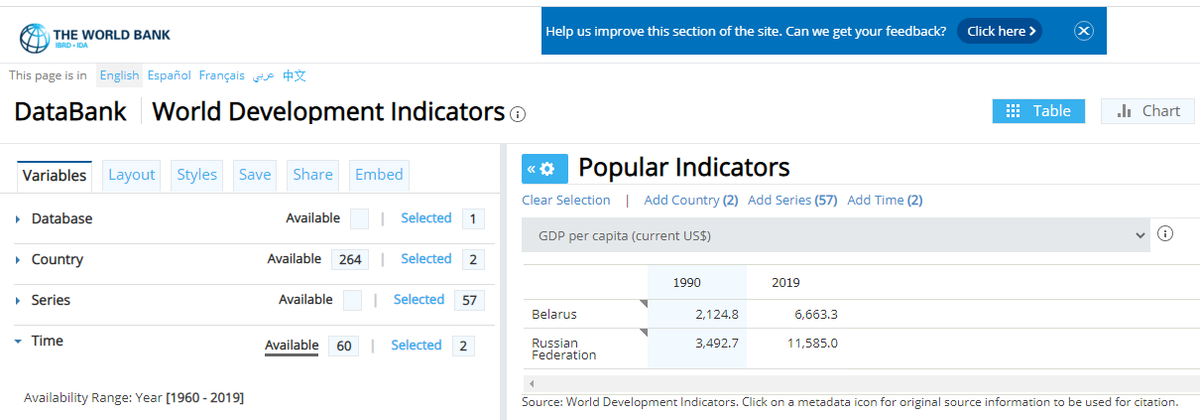The image size is (1200, 420).
Task: Switch page language to Chinese
Action: coord(294,76)
